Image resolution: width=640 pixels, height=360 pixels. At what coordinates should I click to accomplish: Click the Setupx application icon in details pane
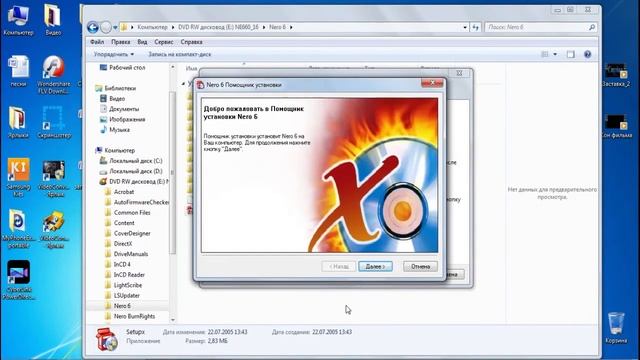[107, 339]
